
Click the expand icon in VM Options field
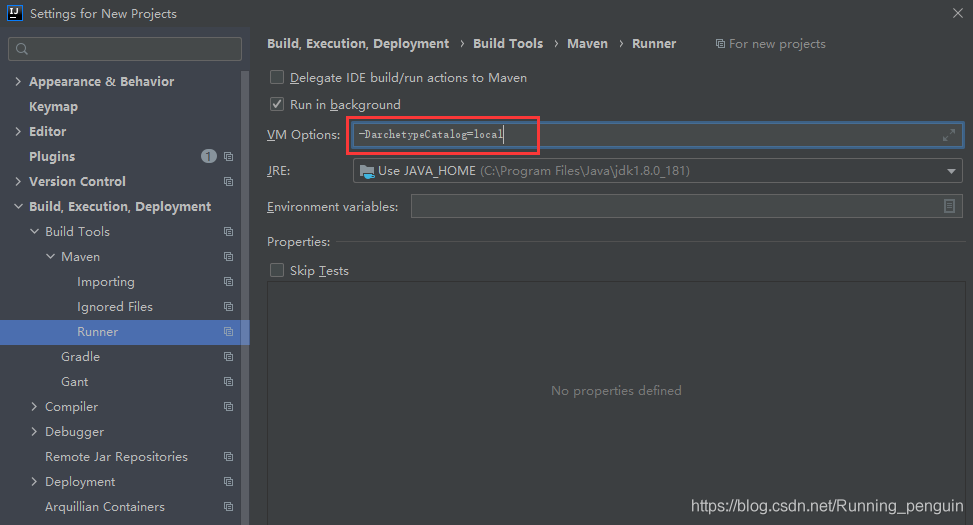click(949, 135)
